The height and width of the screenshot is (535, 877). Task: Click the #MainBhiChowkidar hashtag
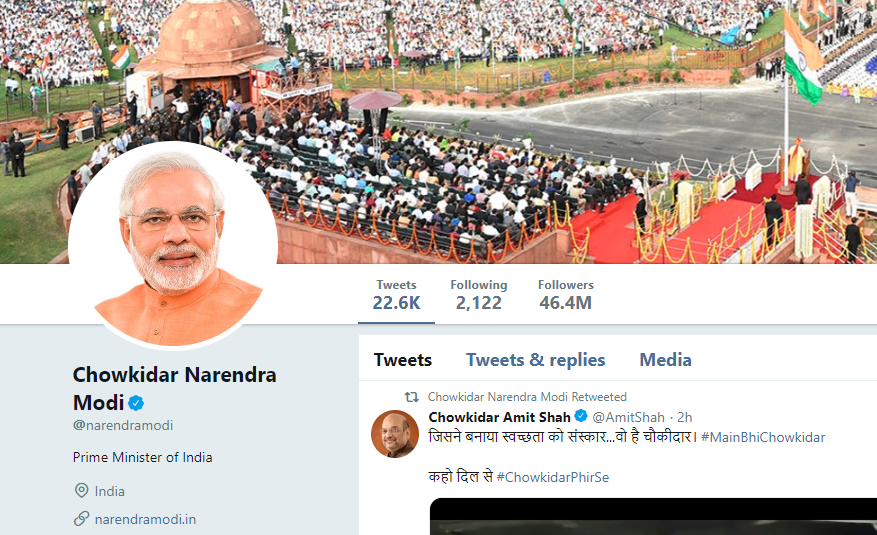(x=763, y=437)
